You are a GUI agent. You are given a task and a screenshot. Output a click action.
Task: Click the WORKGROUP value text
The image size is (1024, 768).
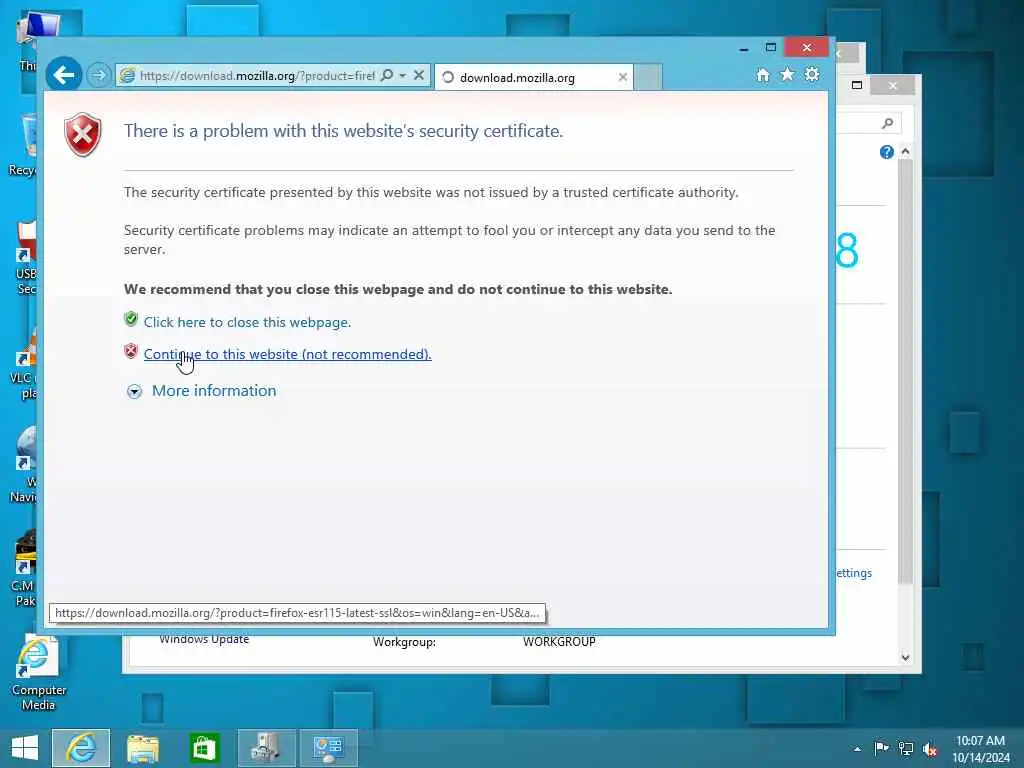coord(559,641)
